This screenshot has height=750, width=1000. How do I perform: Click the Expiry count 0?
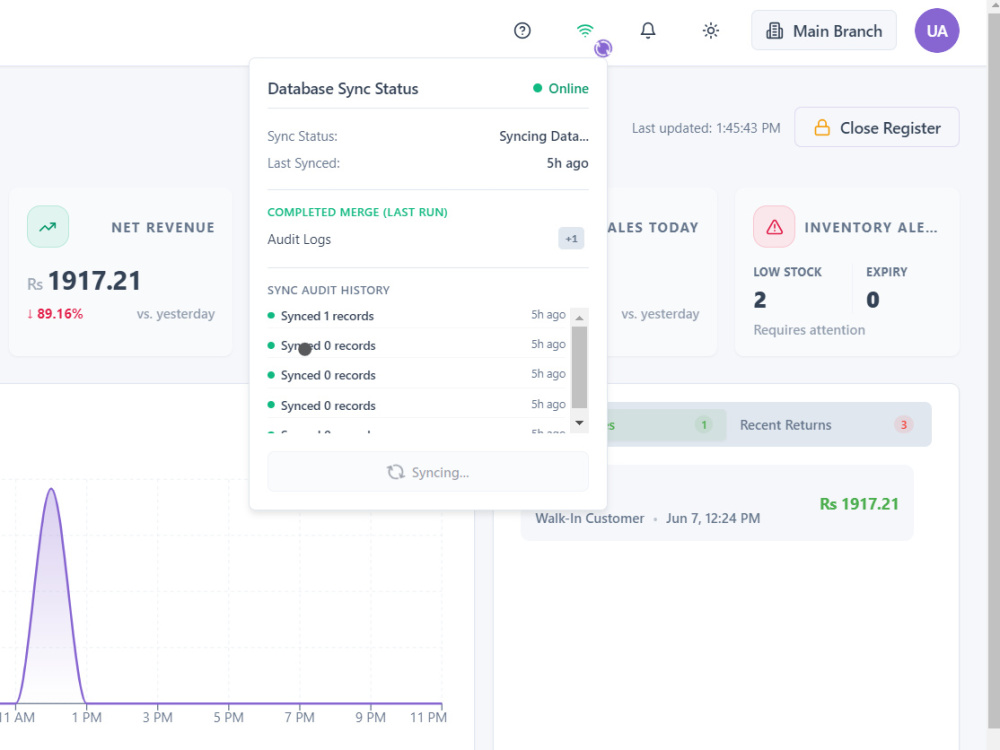pyautogui.click(x=872, y=300)
